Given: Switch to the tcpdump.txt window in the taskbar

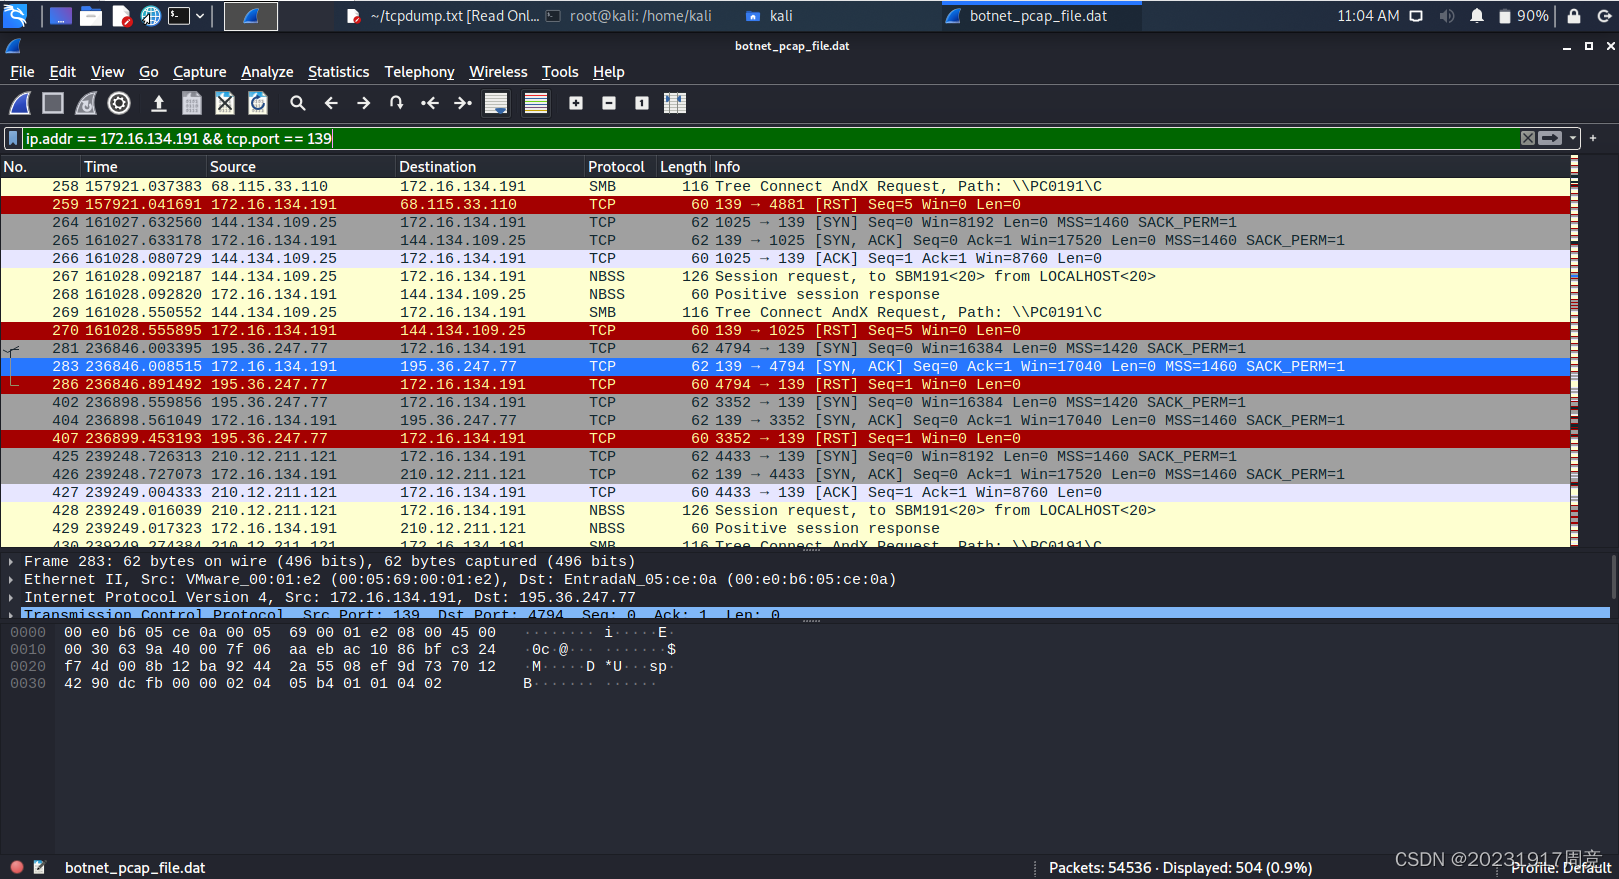Looking at the screenshot, I should (441, 16).
